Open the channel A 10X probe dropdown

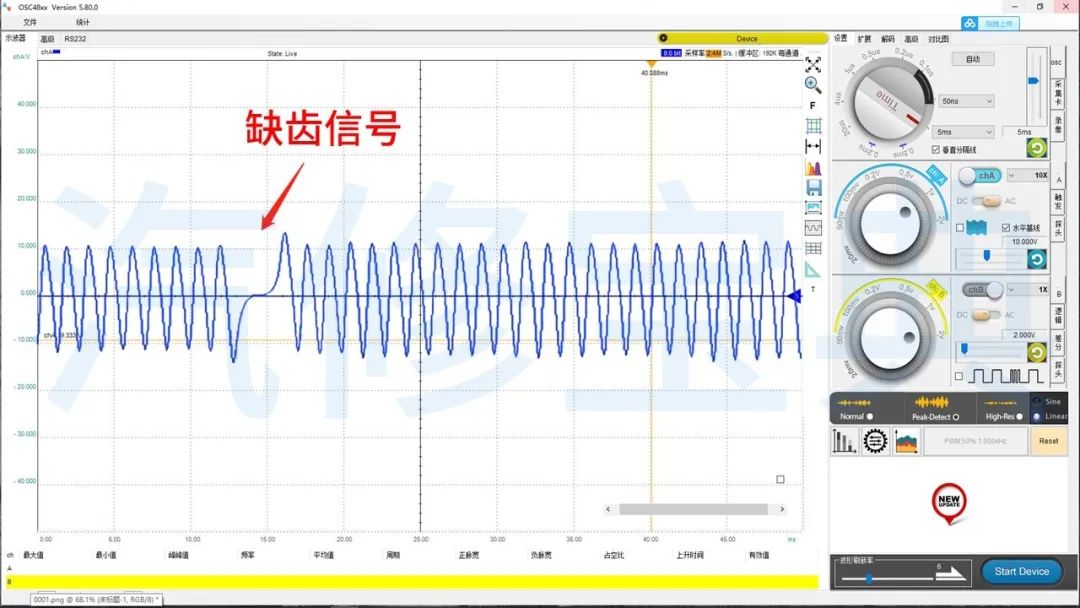click(1028, 176)
